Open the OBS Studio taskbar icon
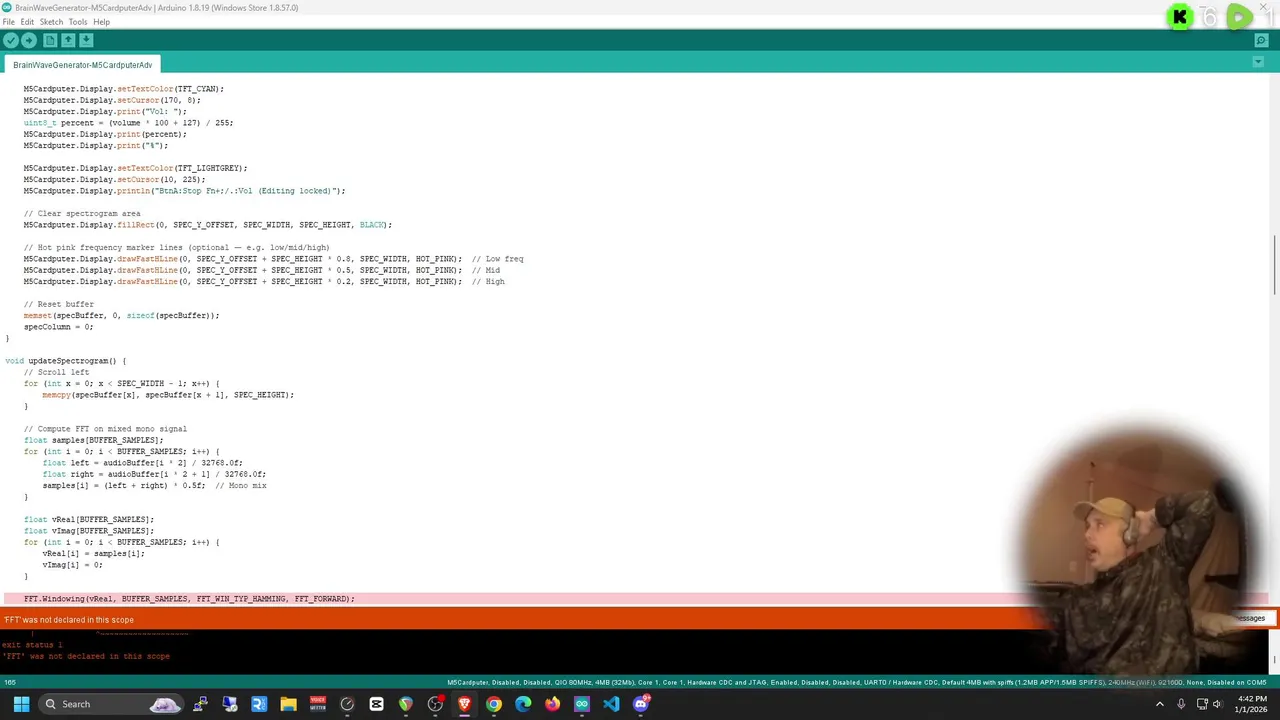 (435, 704)
